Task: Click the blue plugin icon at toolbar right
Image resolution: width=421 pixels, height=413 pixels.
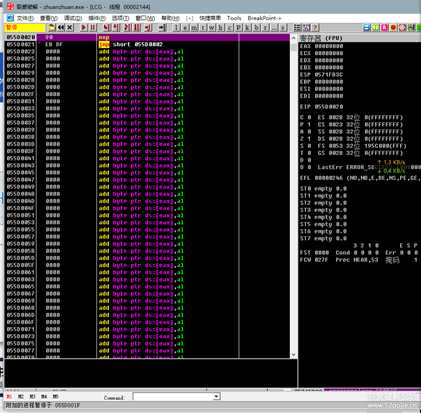Action: tap(367, 28)
